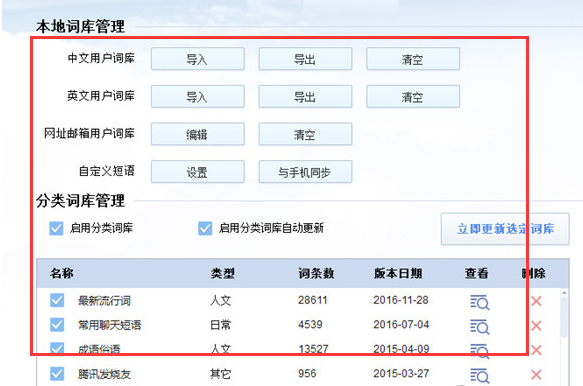The width and height of the screenshot is (583, 386).
Task: Click the 立即更新选定词库 button
Action: pos(505,229)
